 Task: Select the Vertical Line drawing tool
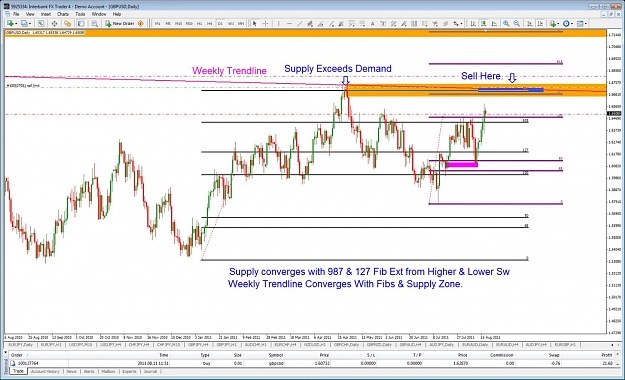coord(279,24)
